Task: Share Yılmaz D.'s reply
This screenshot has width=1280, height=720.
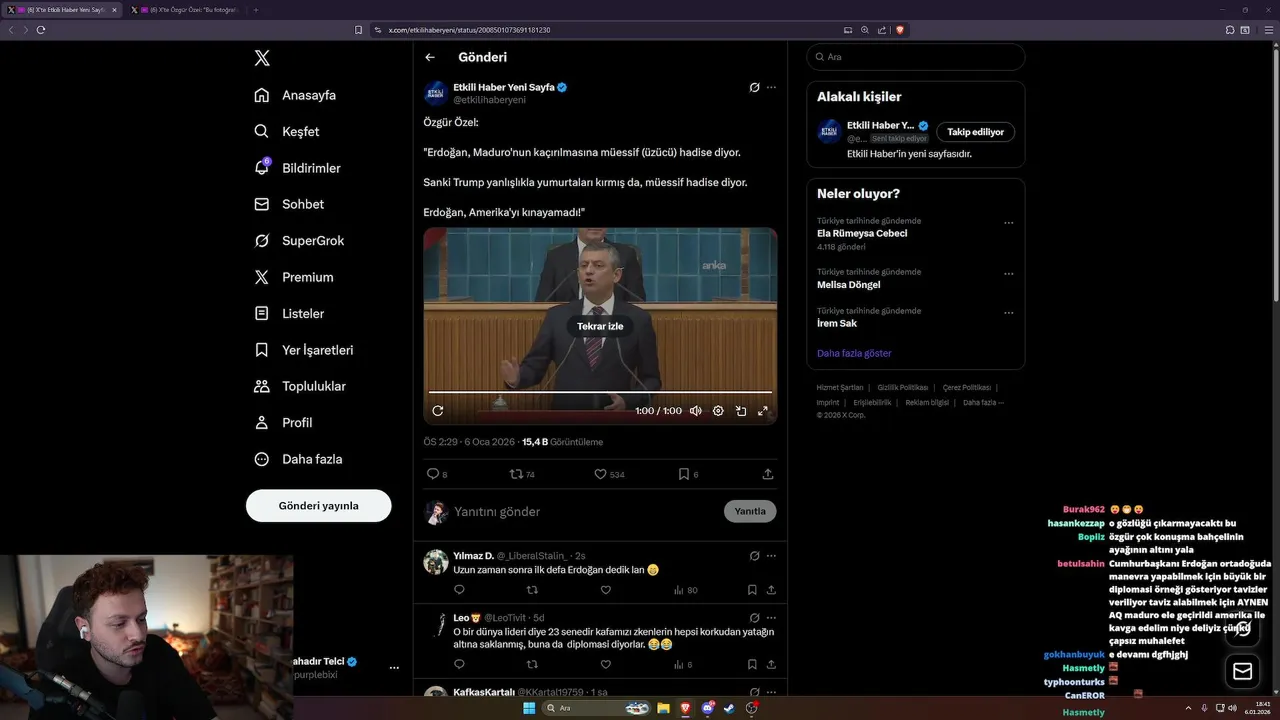Action: pos(771,590)
